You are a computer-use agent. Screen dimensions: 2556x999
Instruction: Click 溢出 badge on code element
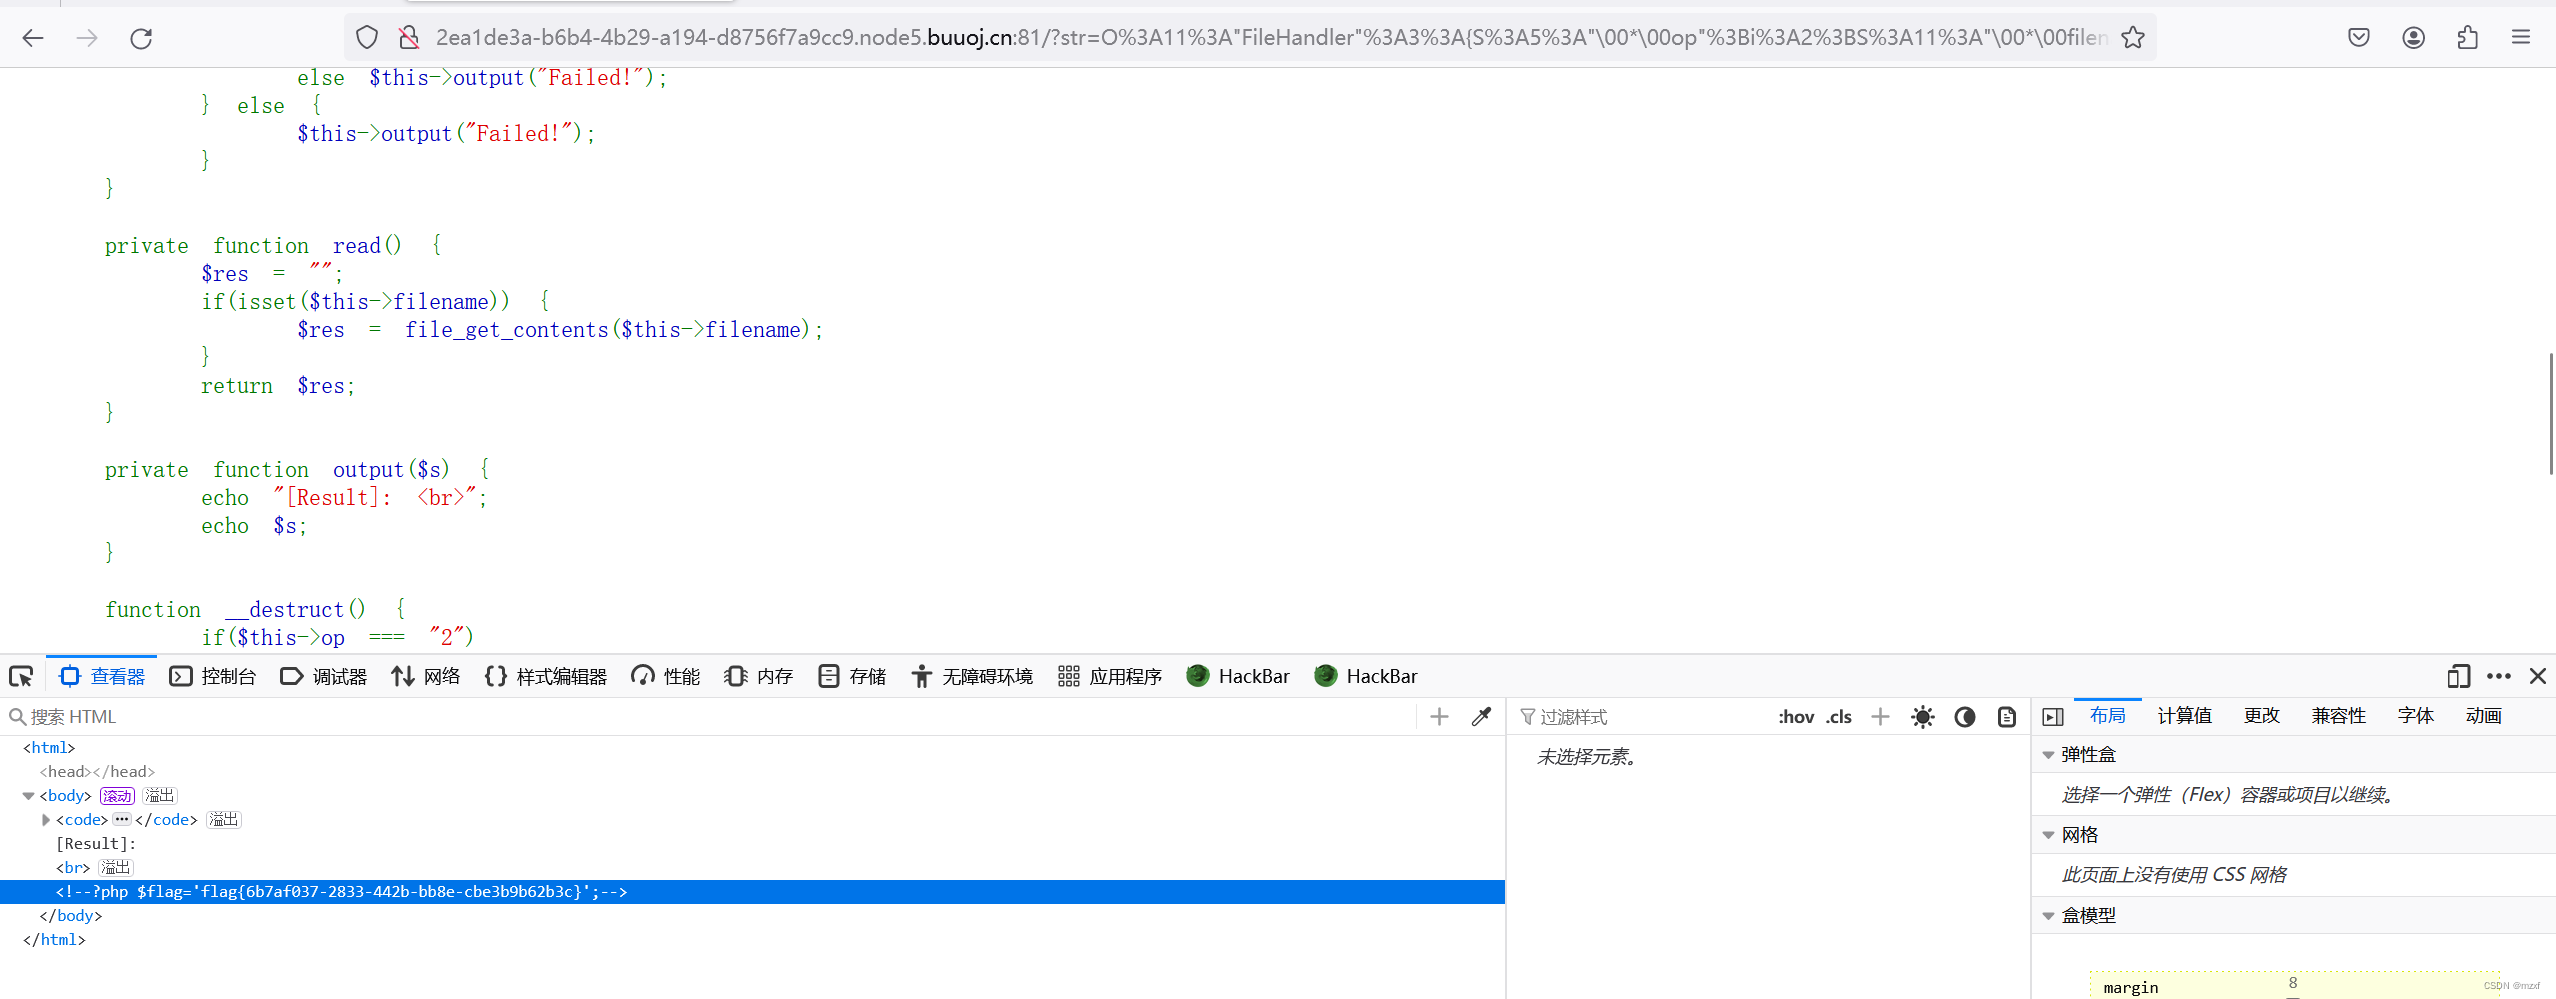[223, 820]
